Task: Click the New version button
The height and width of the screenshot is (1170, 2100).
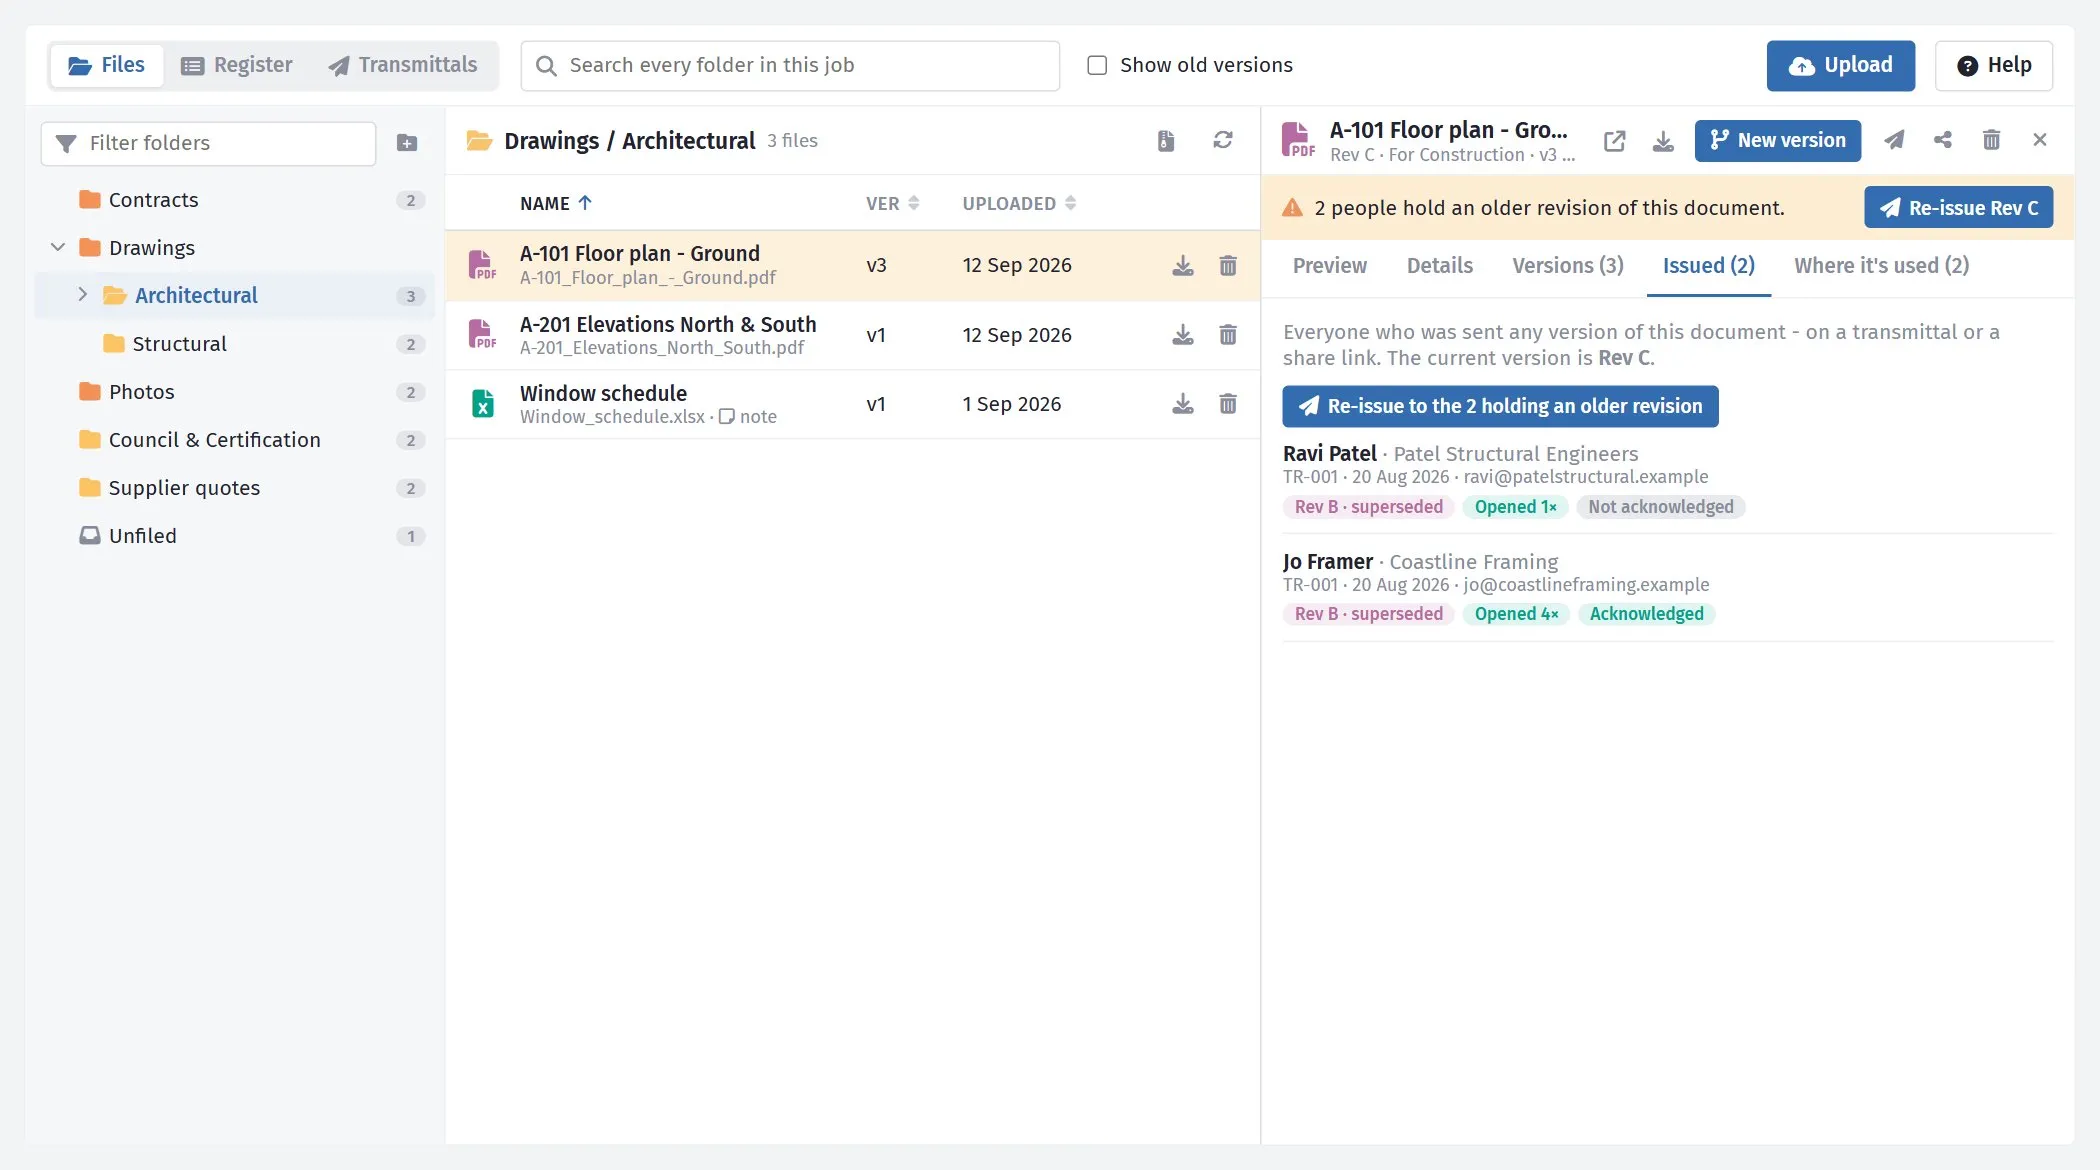Action: coord(1777,141)
